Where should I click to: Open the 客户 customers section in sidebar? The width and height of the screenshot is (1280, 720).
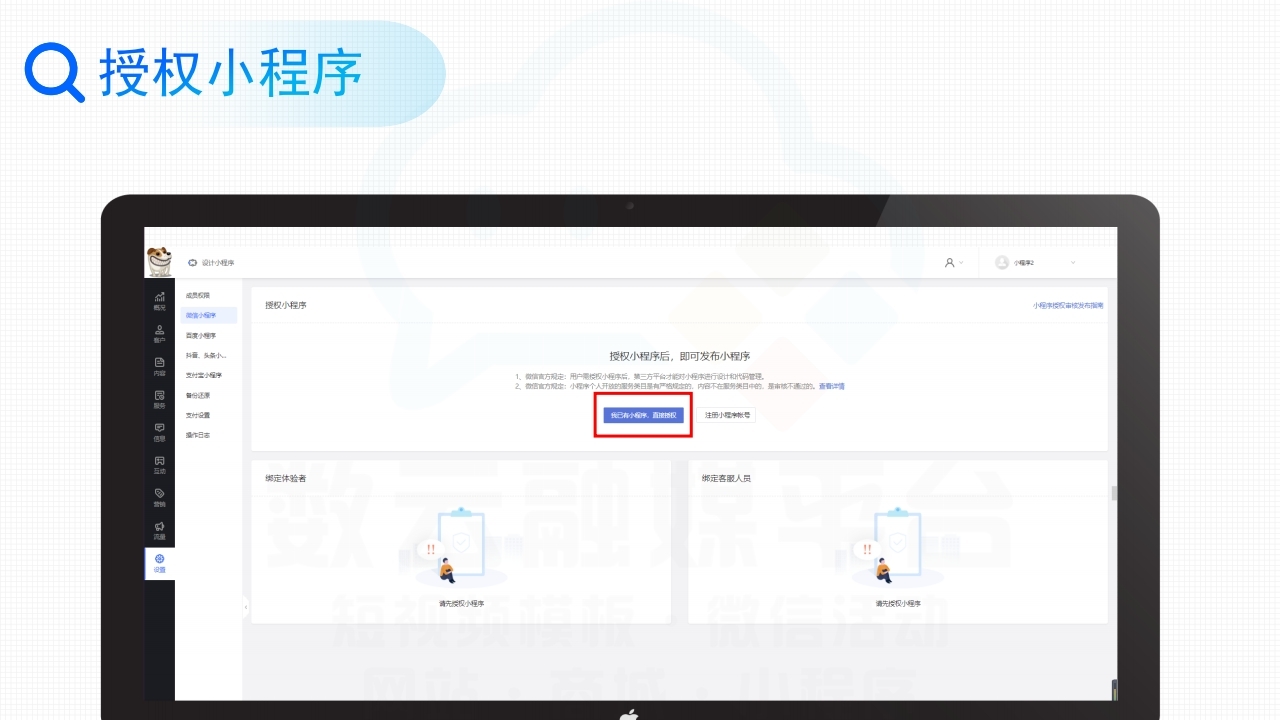pos(159,335)
